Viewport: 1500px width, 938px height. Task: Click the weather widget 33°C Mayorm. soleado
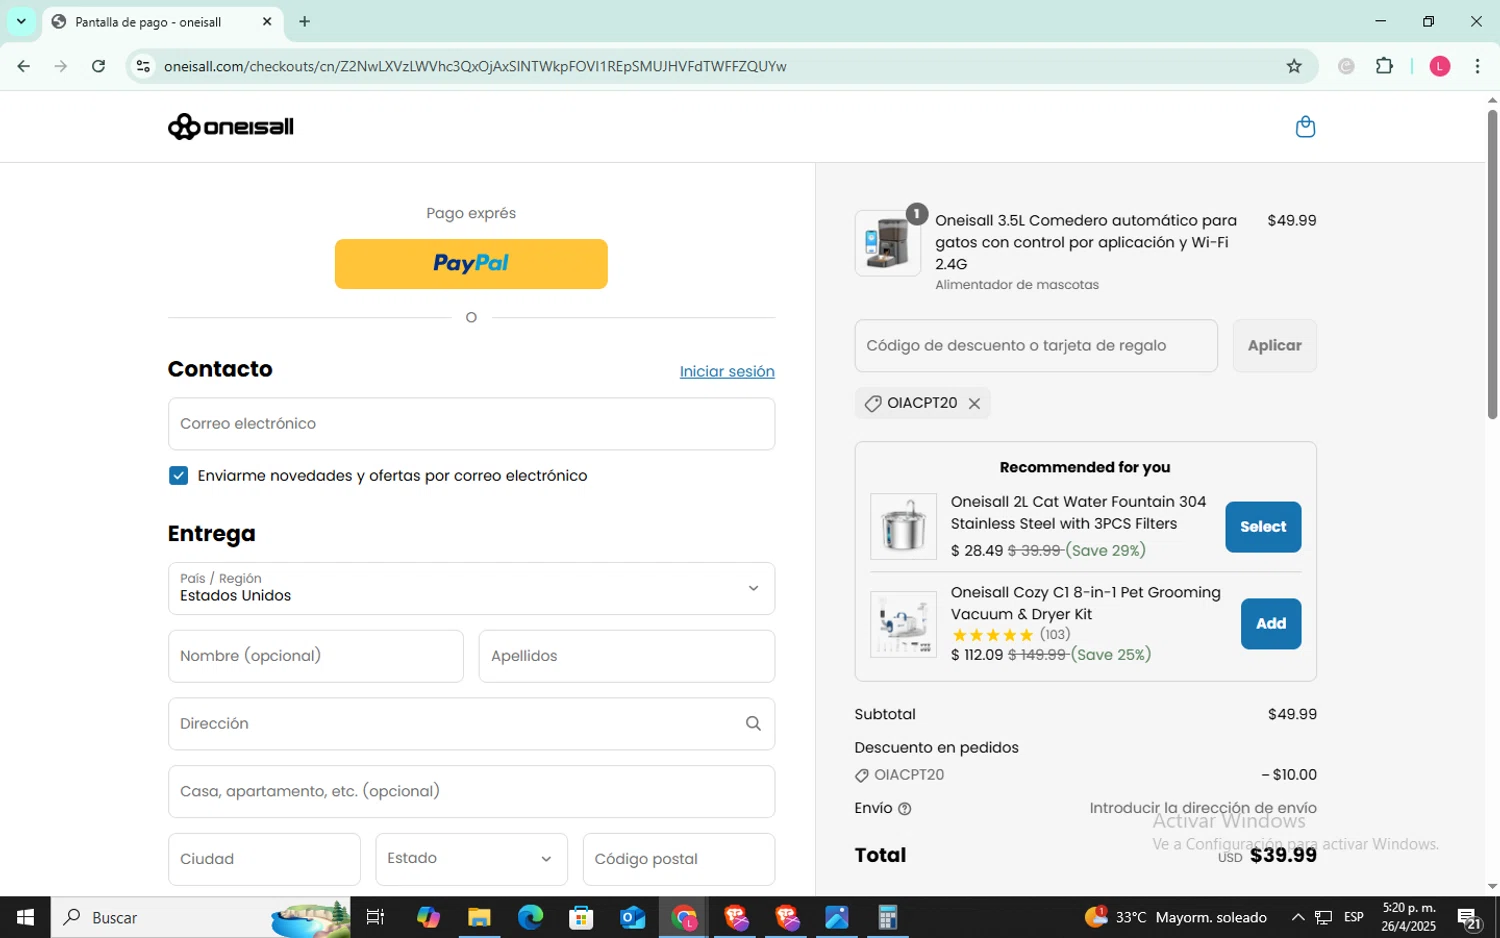(1176, 917)
